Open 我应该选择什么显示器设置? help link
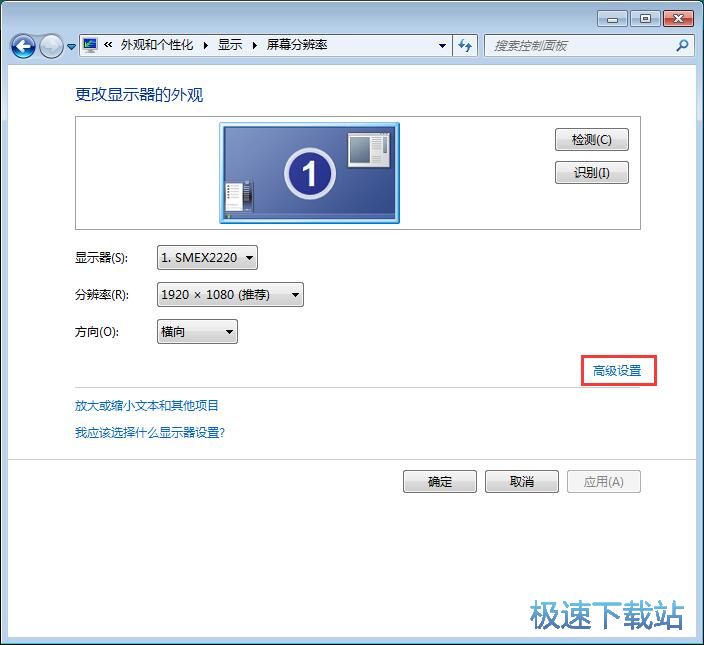Image resolution: width=704 pixels, height=645 pixels. [x=150, y=433]
